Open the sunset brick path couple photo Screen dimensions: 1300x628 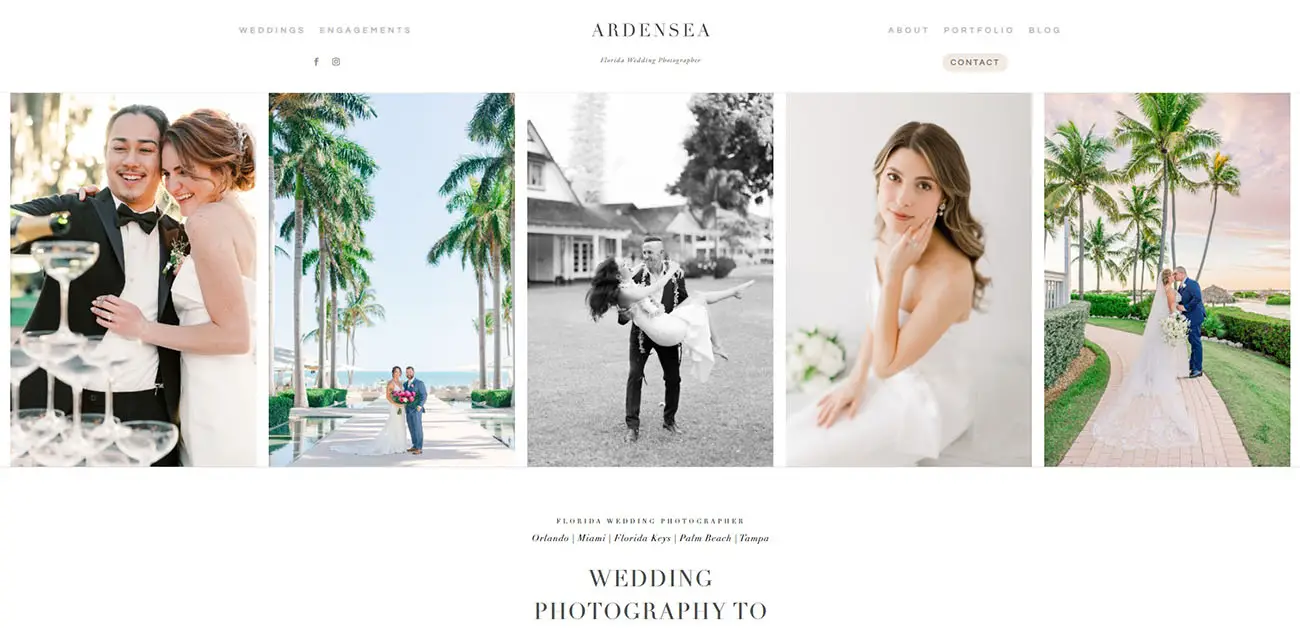(x=1167, y=280)
